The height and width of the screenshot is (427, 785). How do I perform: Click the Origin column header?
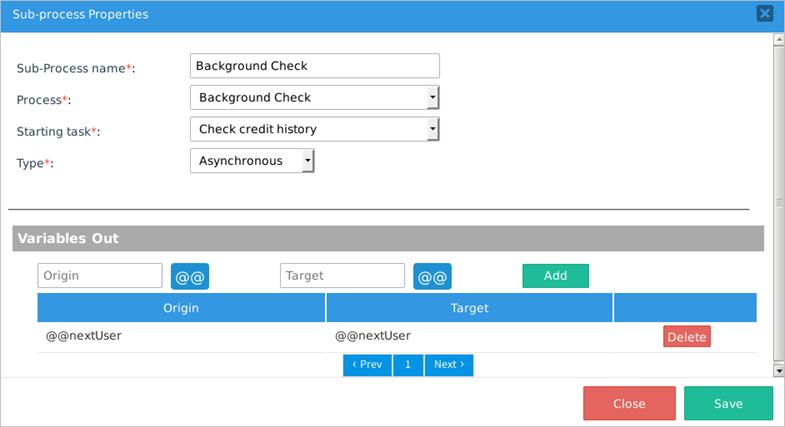(181, 308)
